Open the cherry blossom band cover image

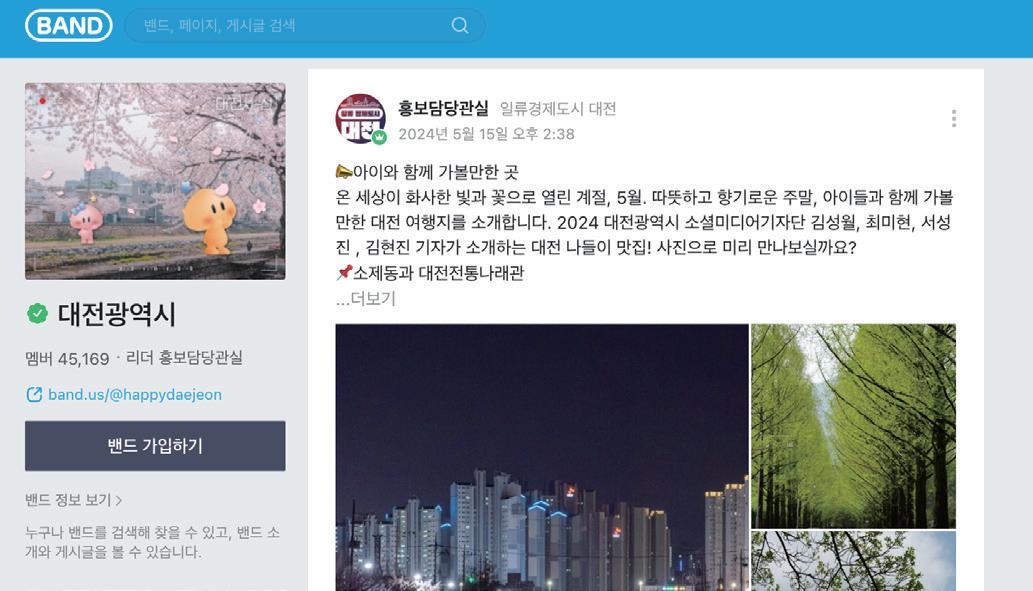pos(155,181)
